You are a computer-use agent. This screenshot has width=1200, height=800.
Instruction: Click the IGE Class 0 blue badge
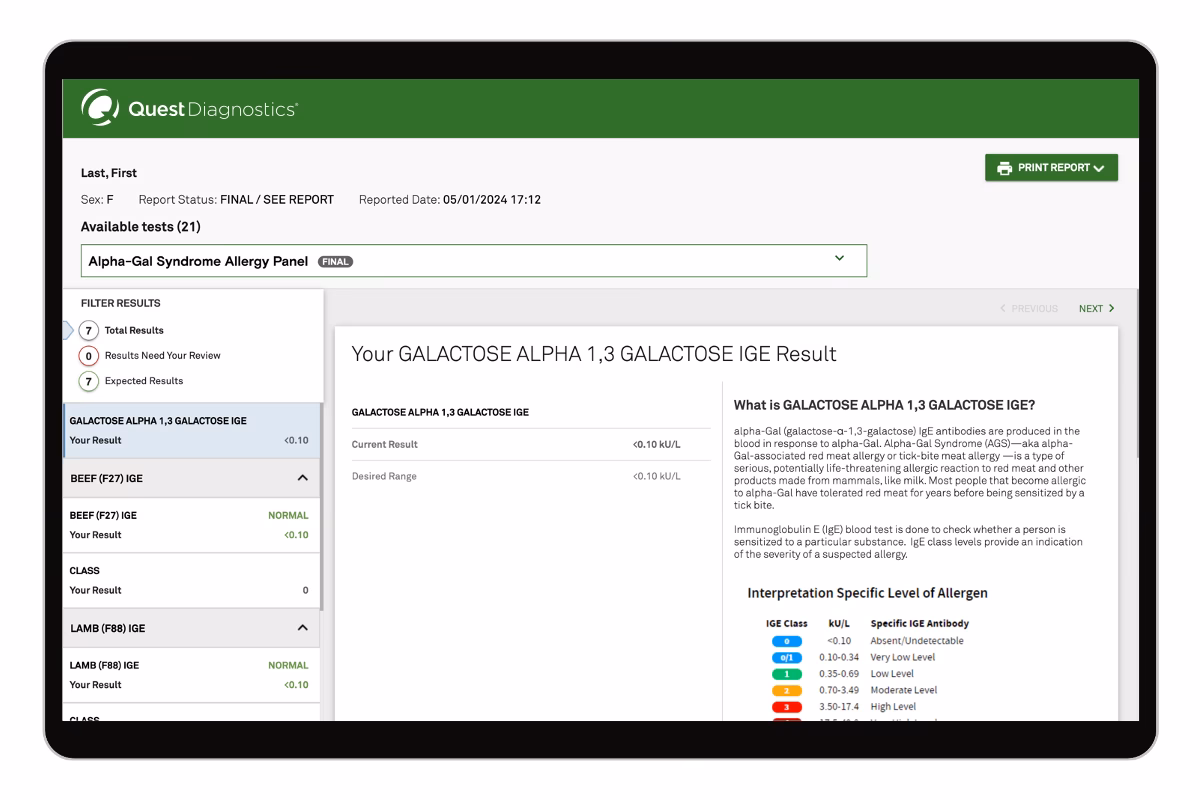(786, 641)
